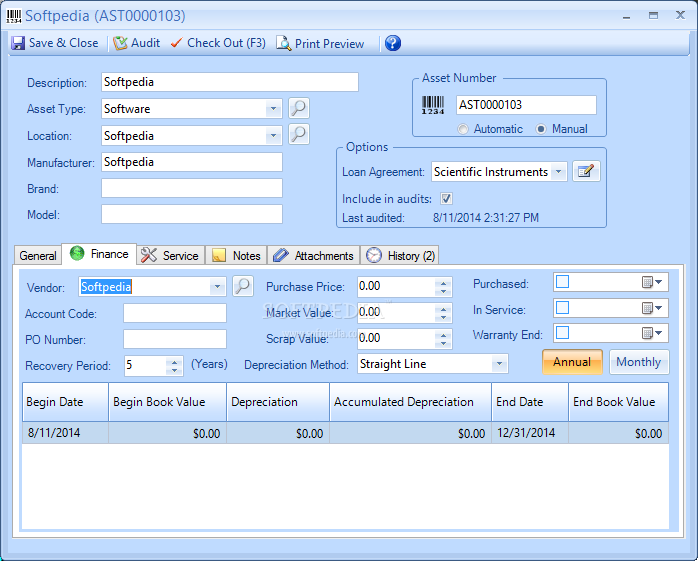698x561 pixels.
Task: Click the empty Brand field
Action: [192, 188]
